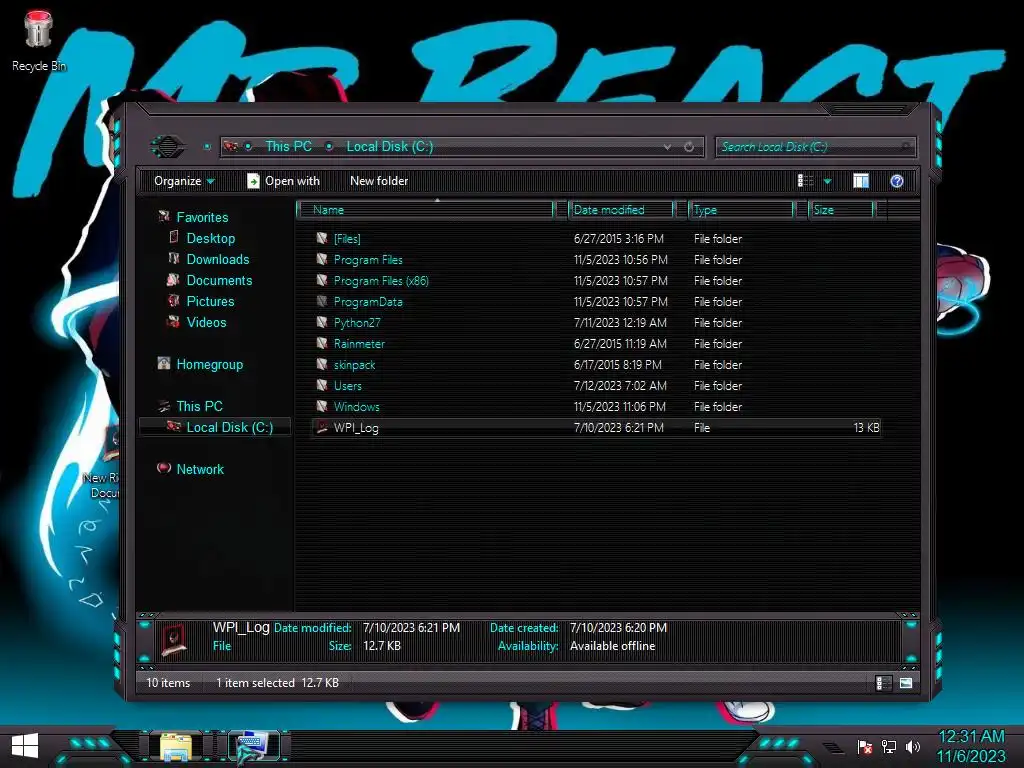Screen dimensions: 1024x768
Task: Open Downloads in the navigation pane
Action: click(x=217, y=259)
